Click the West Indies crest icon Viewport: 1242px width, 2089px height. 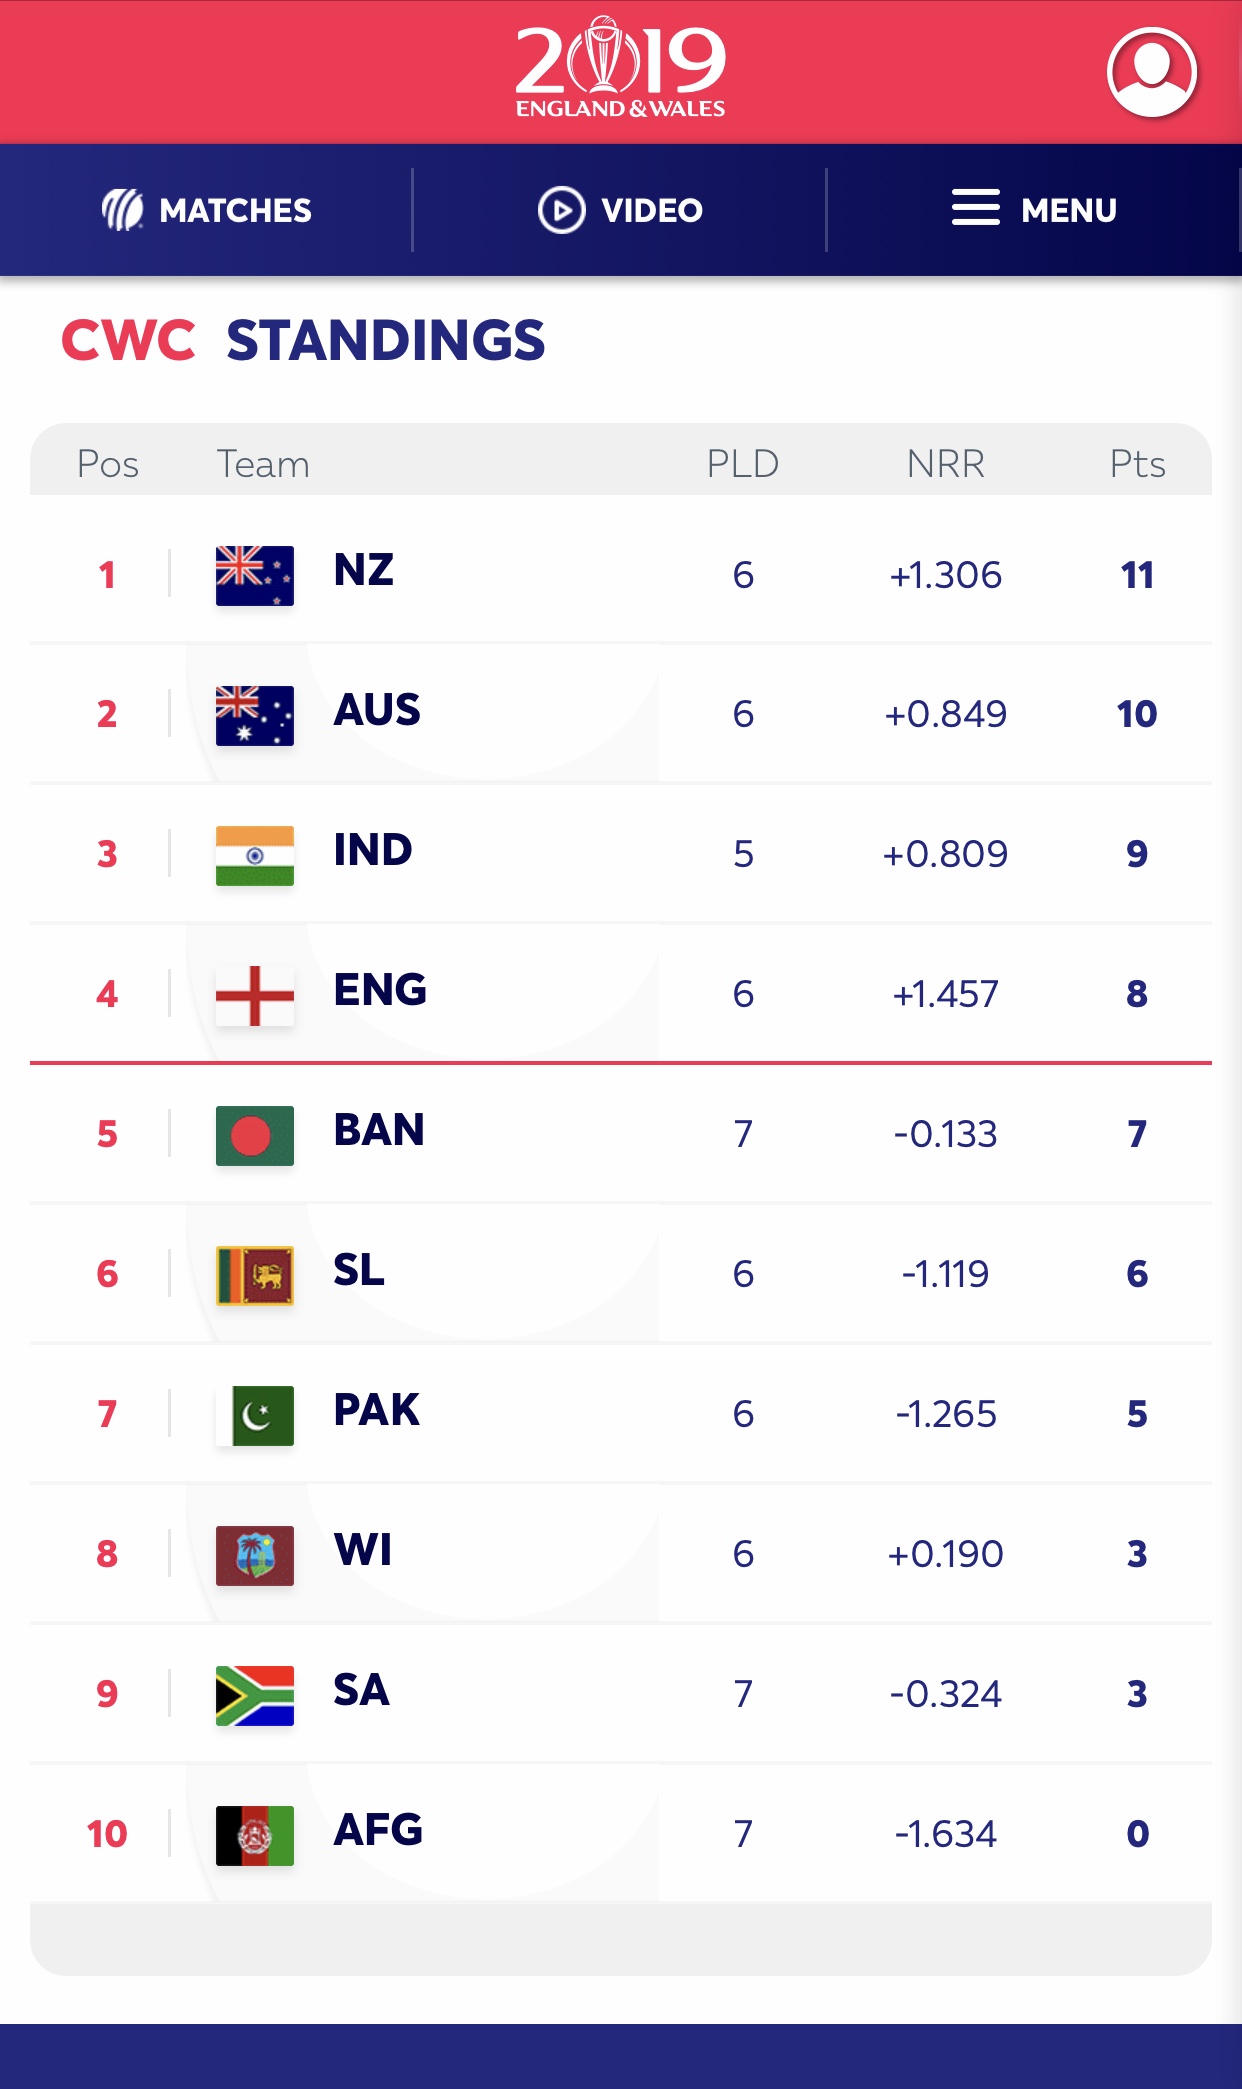[x=255, y=1555]
